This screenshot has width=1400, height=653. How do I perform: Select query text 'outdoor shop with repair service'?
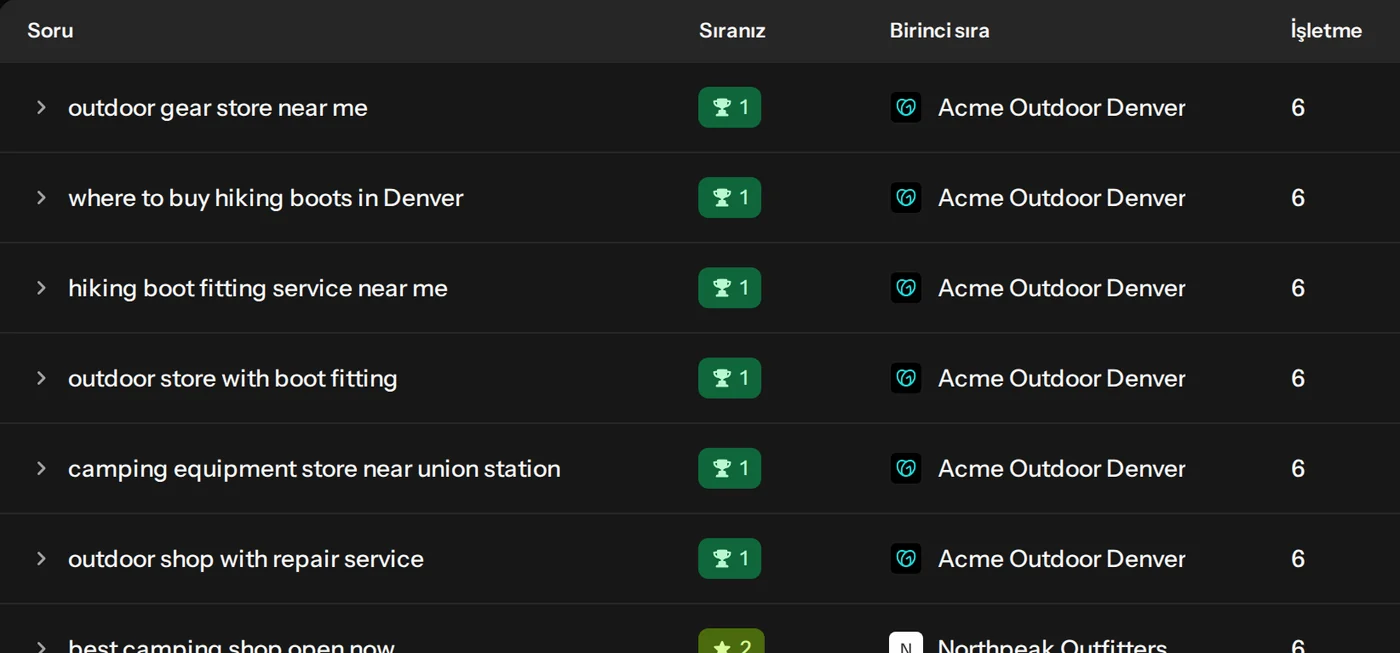(246, 558)
